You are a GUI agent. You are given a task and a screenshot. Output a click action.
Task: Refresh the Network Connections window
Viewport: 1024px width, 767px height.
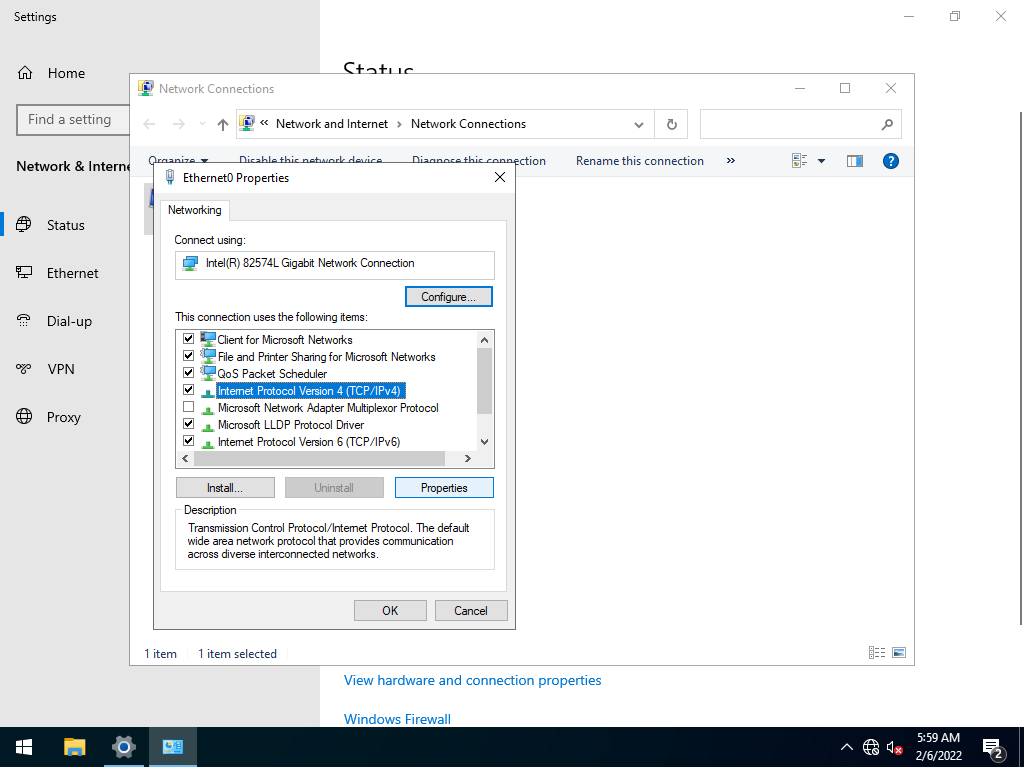click(x=671, y=124)
